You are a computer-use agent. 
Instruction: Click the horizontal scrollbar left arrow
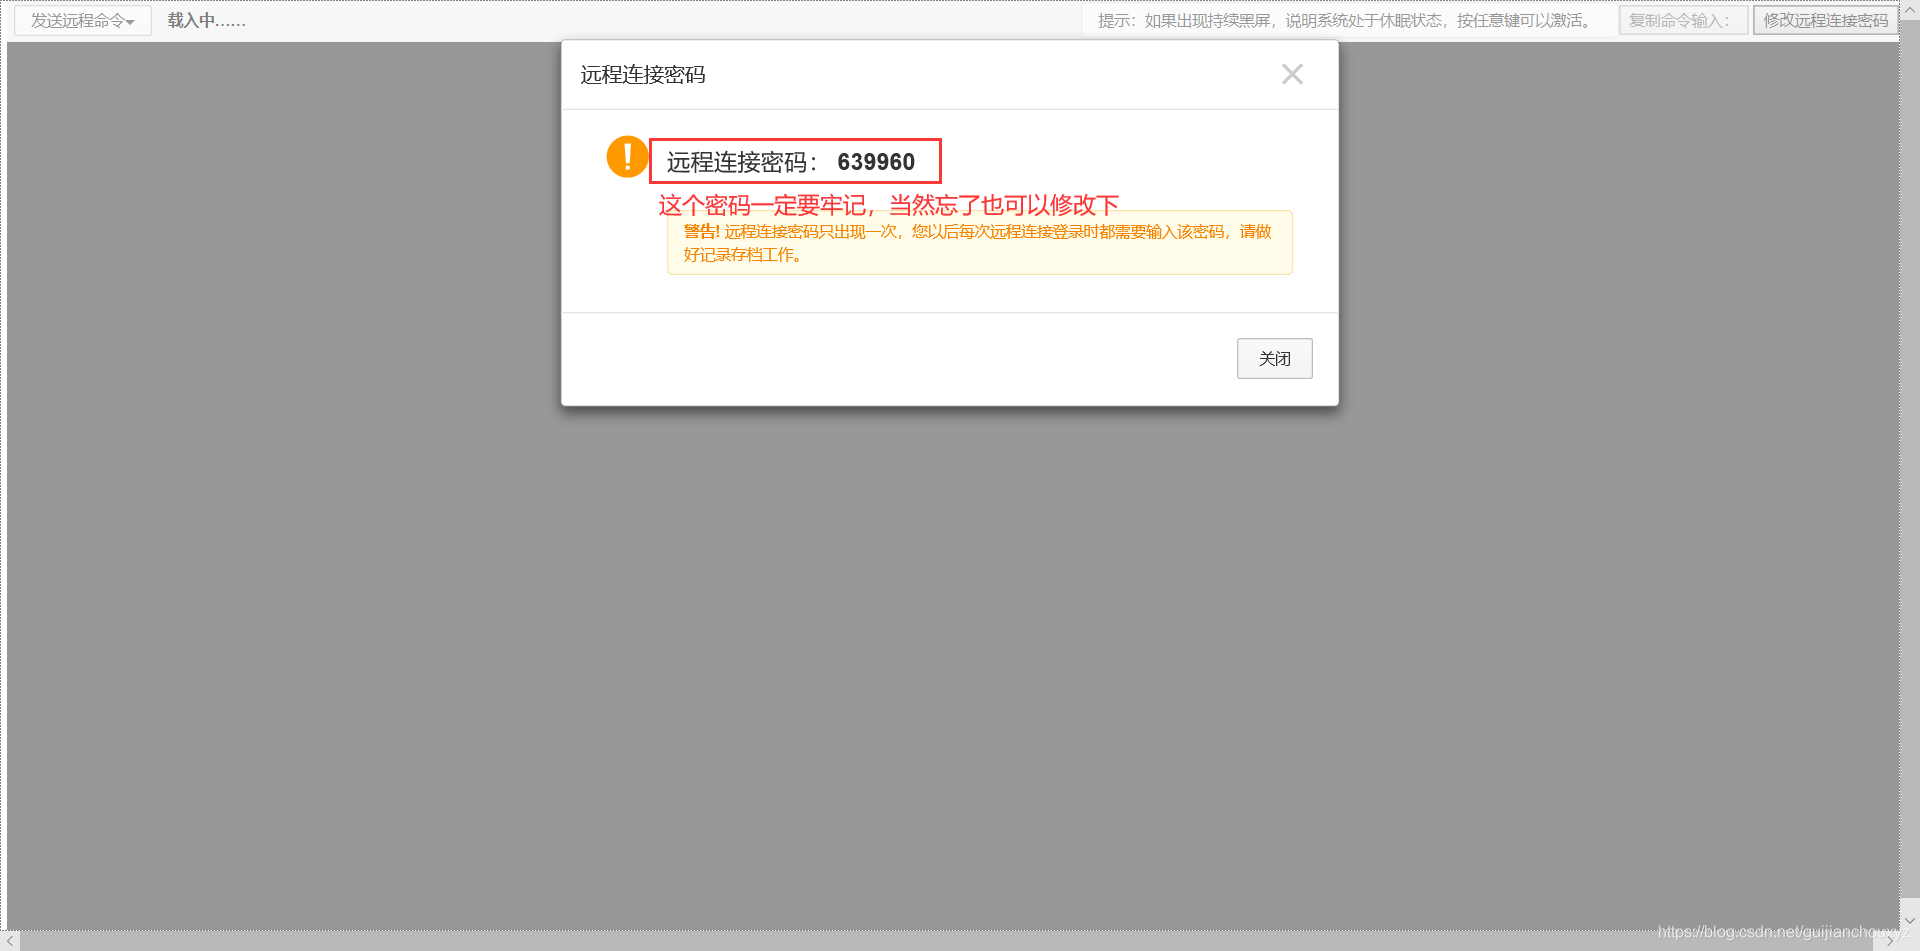(10, 941)
